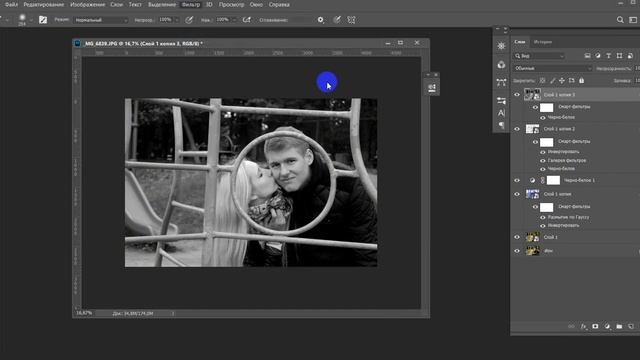Select Черно-белое 1 layer mask thumbnail
640x360 pixels.
click(553, 180)
